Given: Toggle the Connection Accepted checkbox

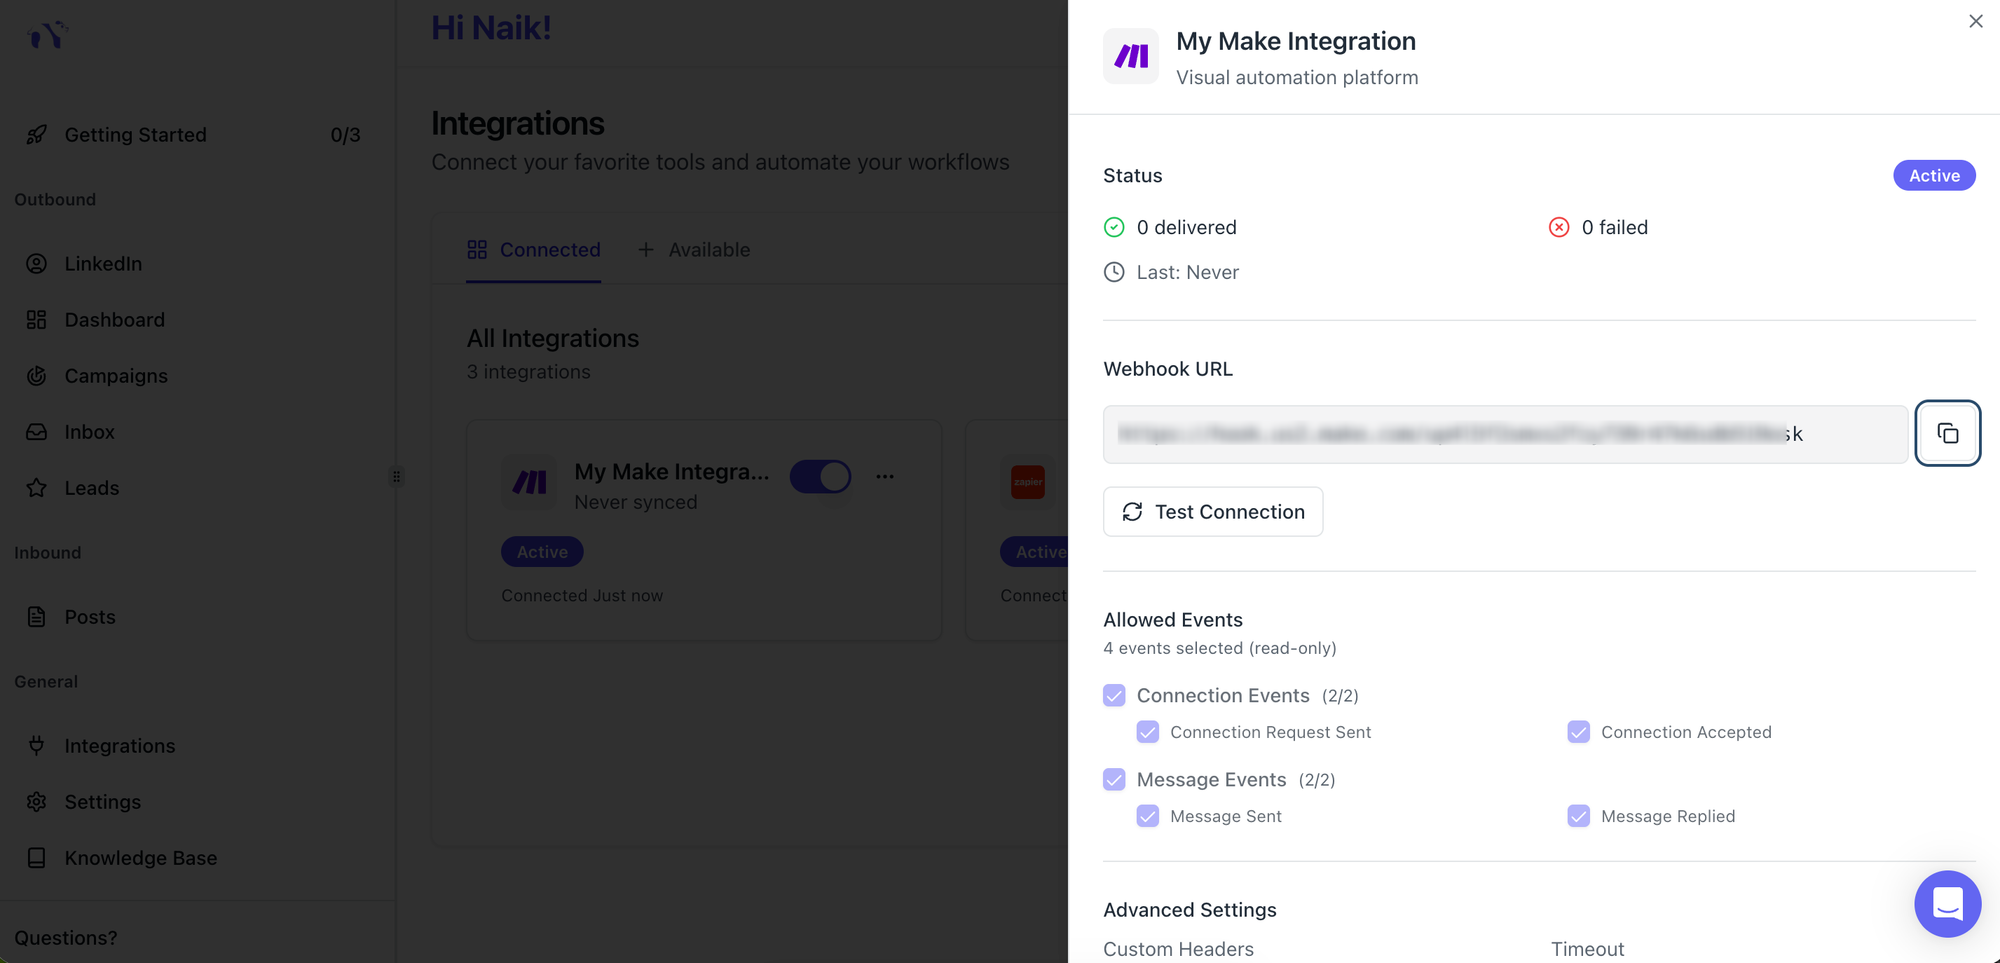Looking at the screenshot, I should 1578,733.
